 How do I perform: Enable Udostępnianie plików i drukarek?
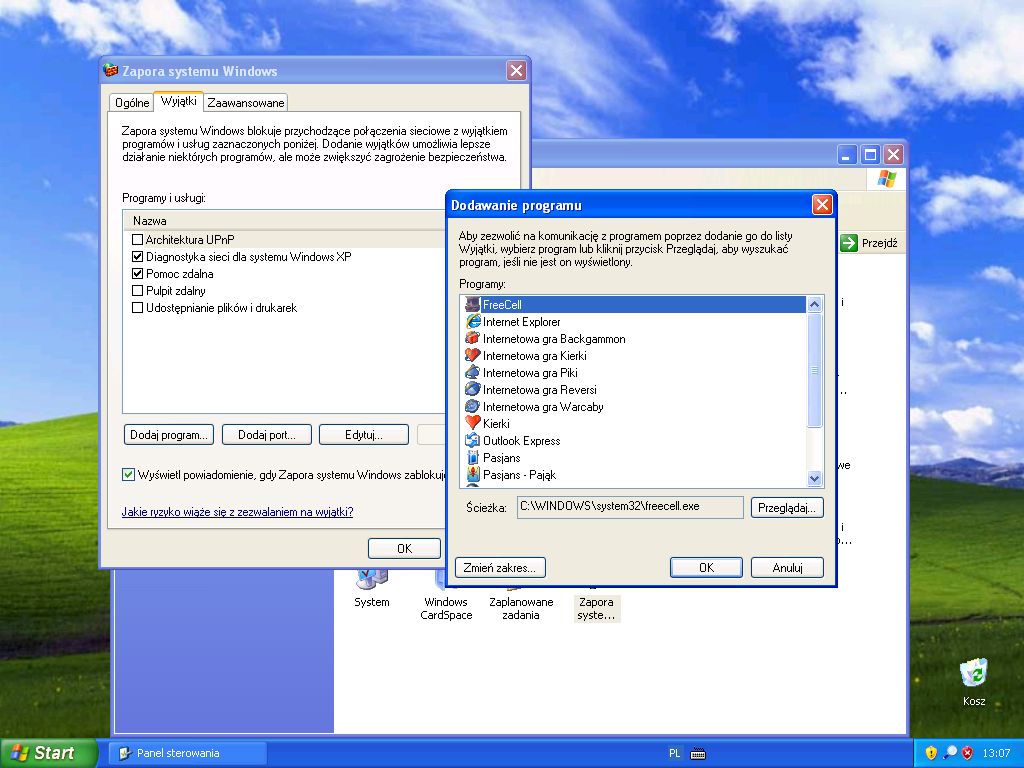point(137,307)
